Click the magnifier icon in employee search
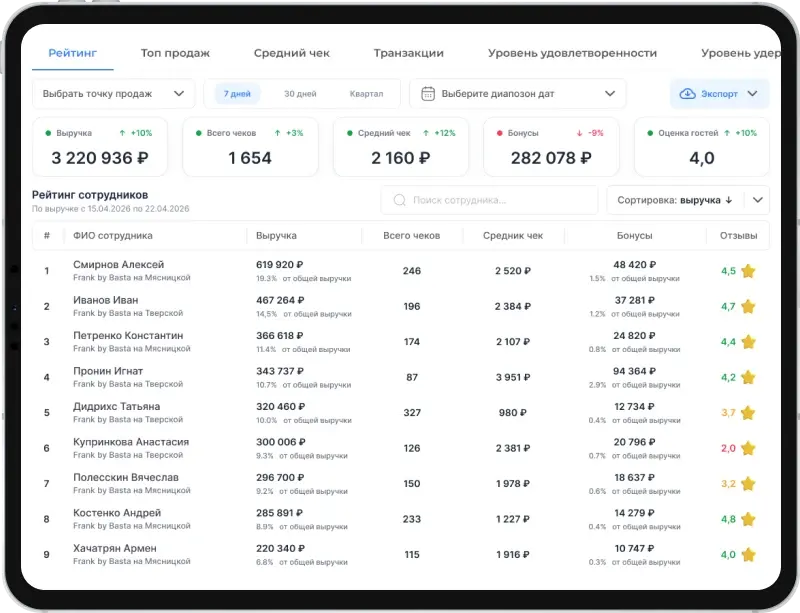800x613 pixels. tap(399, 200)
